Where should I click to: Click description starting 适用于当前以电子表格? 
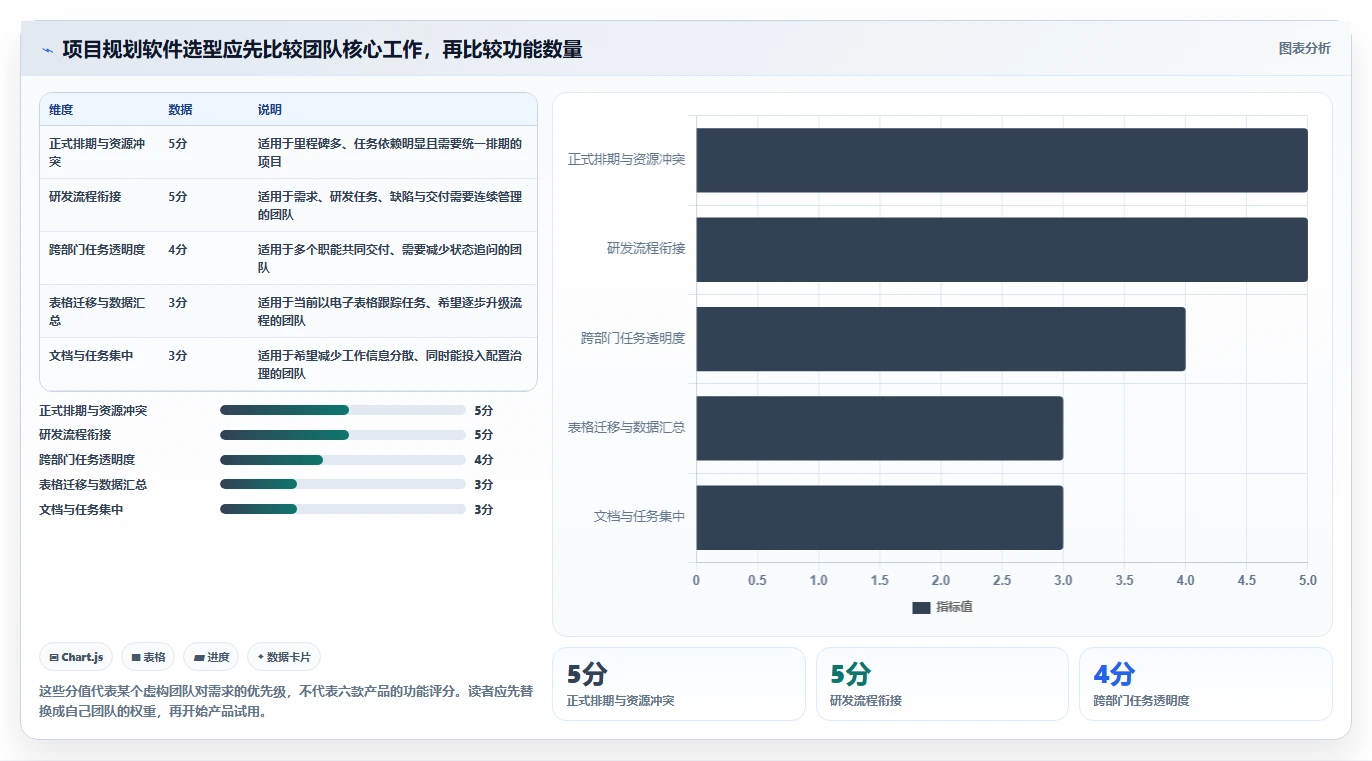(390, 311)
